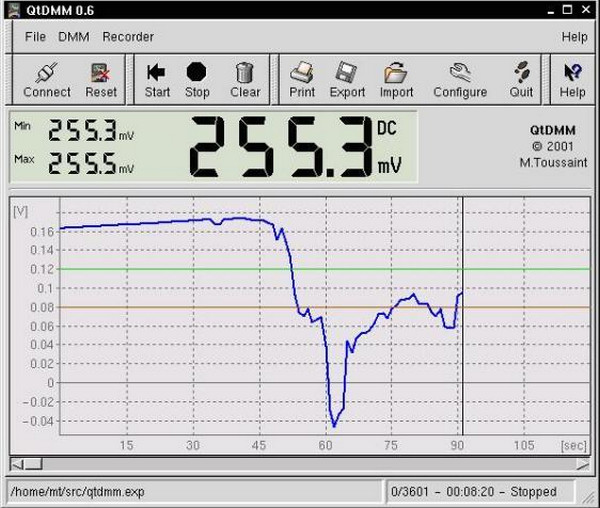The image size is (600, 508).
Task: Click the What's This Help icon
Action: [572, 72]
